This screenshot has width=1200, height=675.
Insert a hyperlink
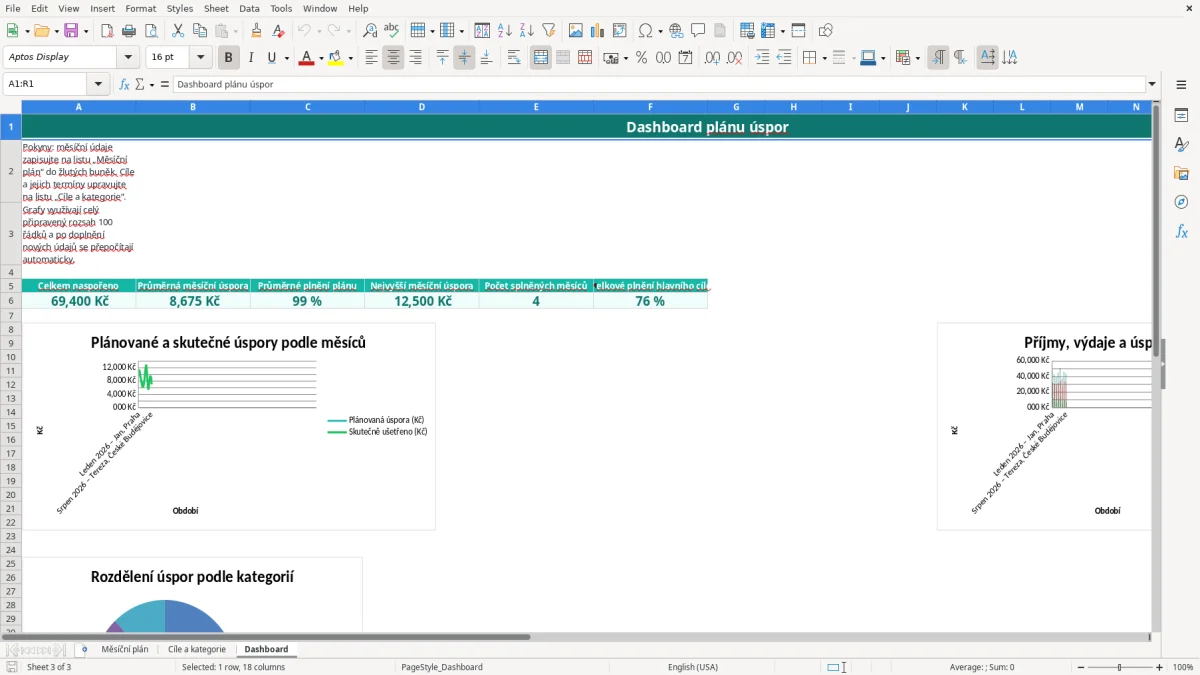pos(676,31)
